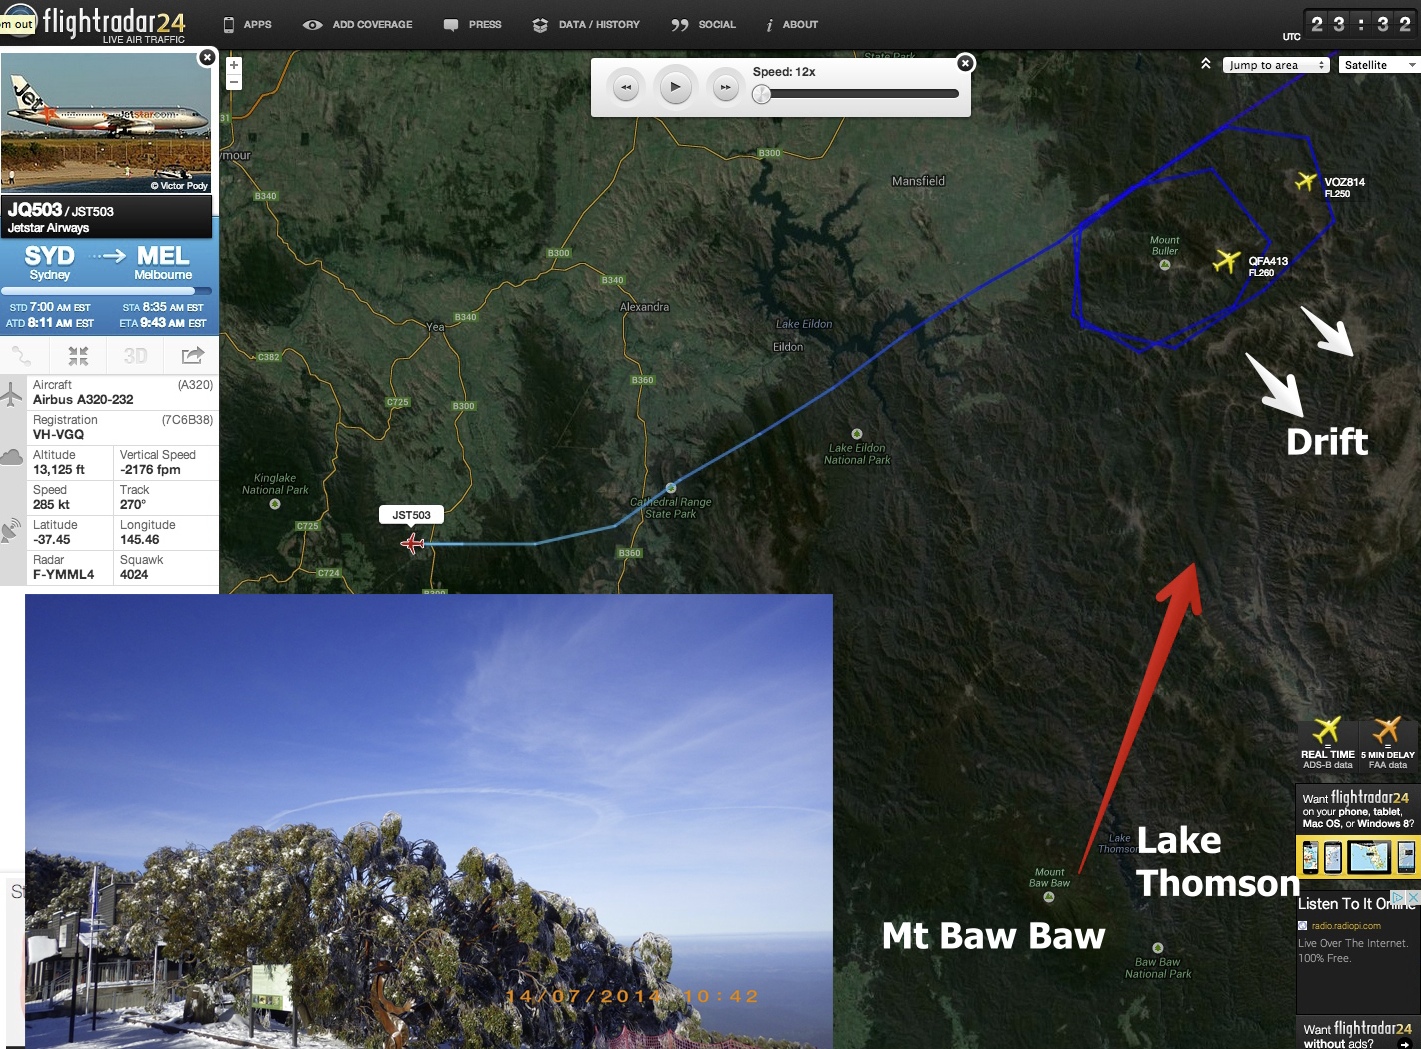Click the cloud icon beside Altitude row
Viewport: 1421px width, 1049px height.
click(x=11, y=458)
